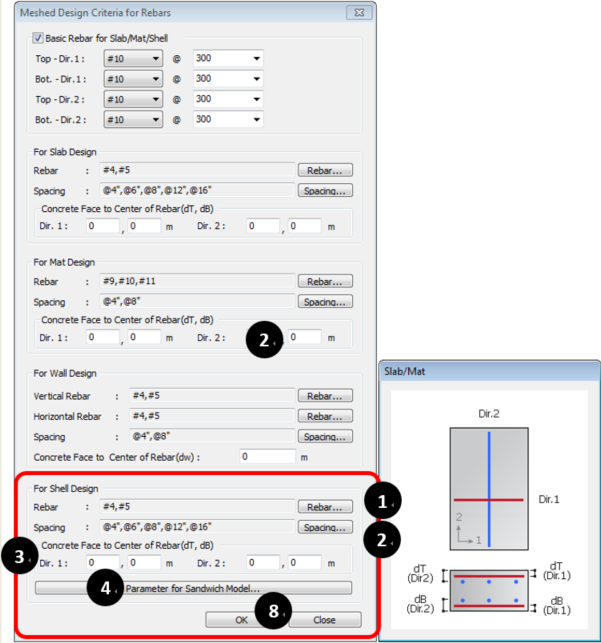Expand Top - Dir.2 spacing combo box

[x=228, y=99]
